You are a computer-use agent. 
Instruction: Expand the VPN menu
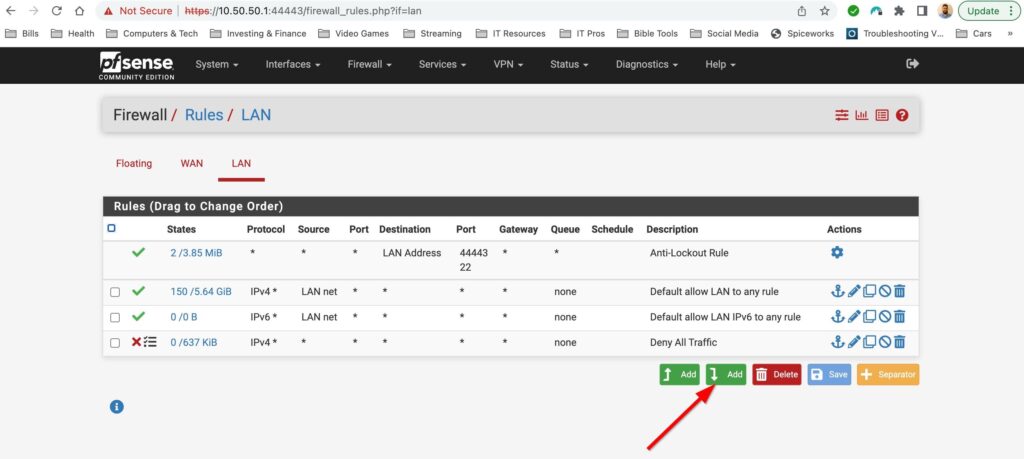(x=508, y=64)
